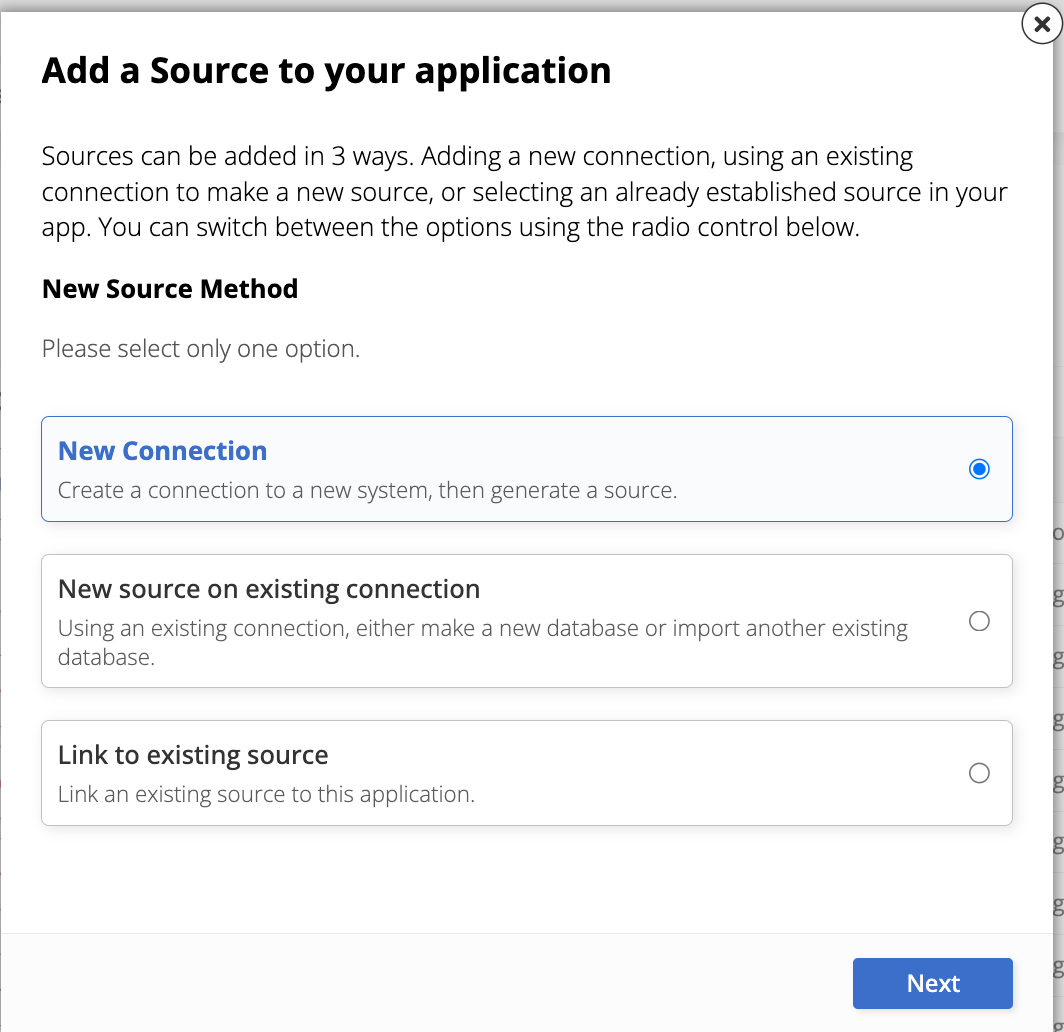Click the "New Source Method" subheading
This screenshot has width=1064, height=1032.
(x=169, y=289)
